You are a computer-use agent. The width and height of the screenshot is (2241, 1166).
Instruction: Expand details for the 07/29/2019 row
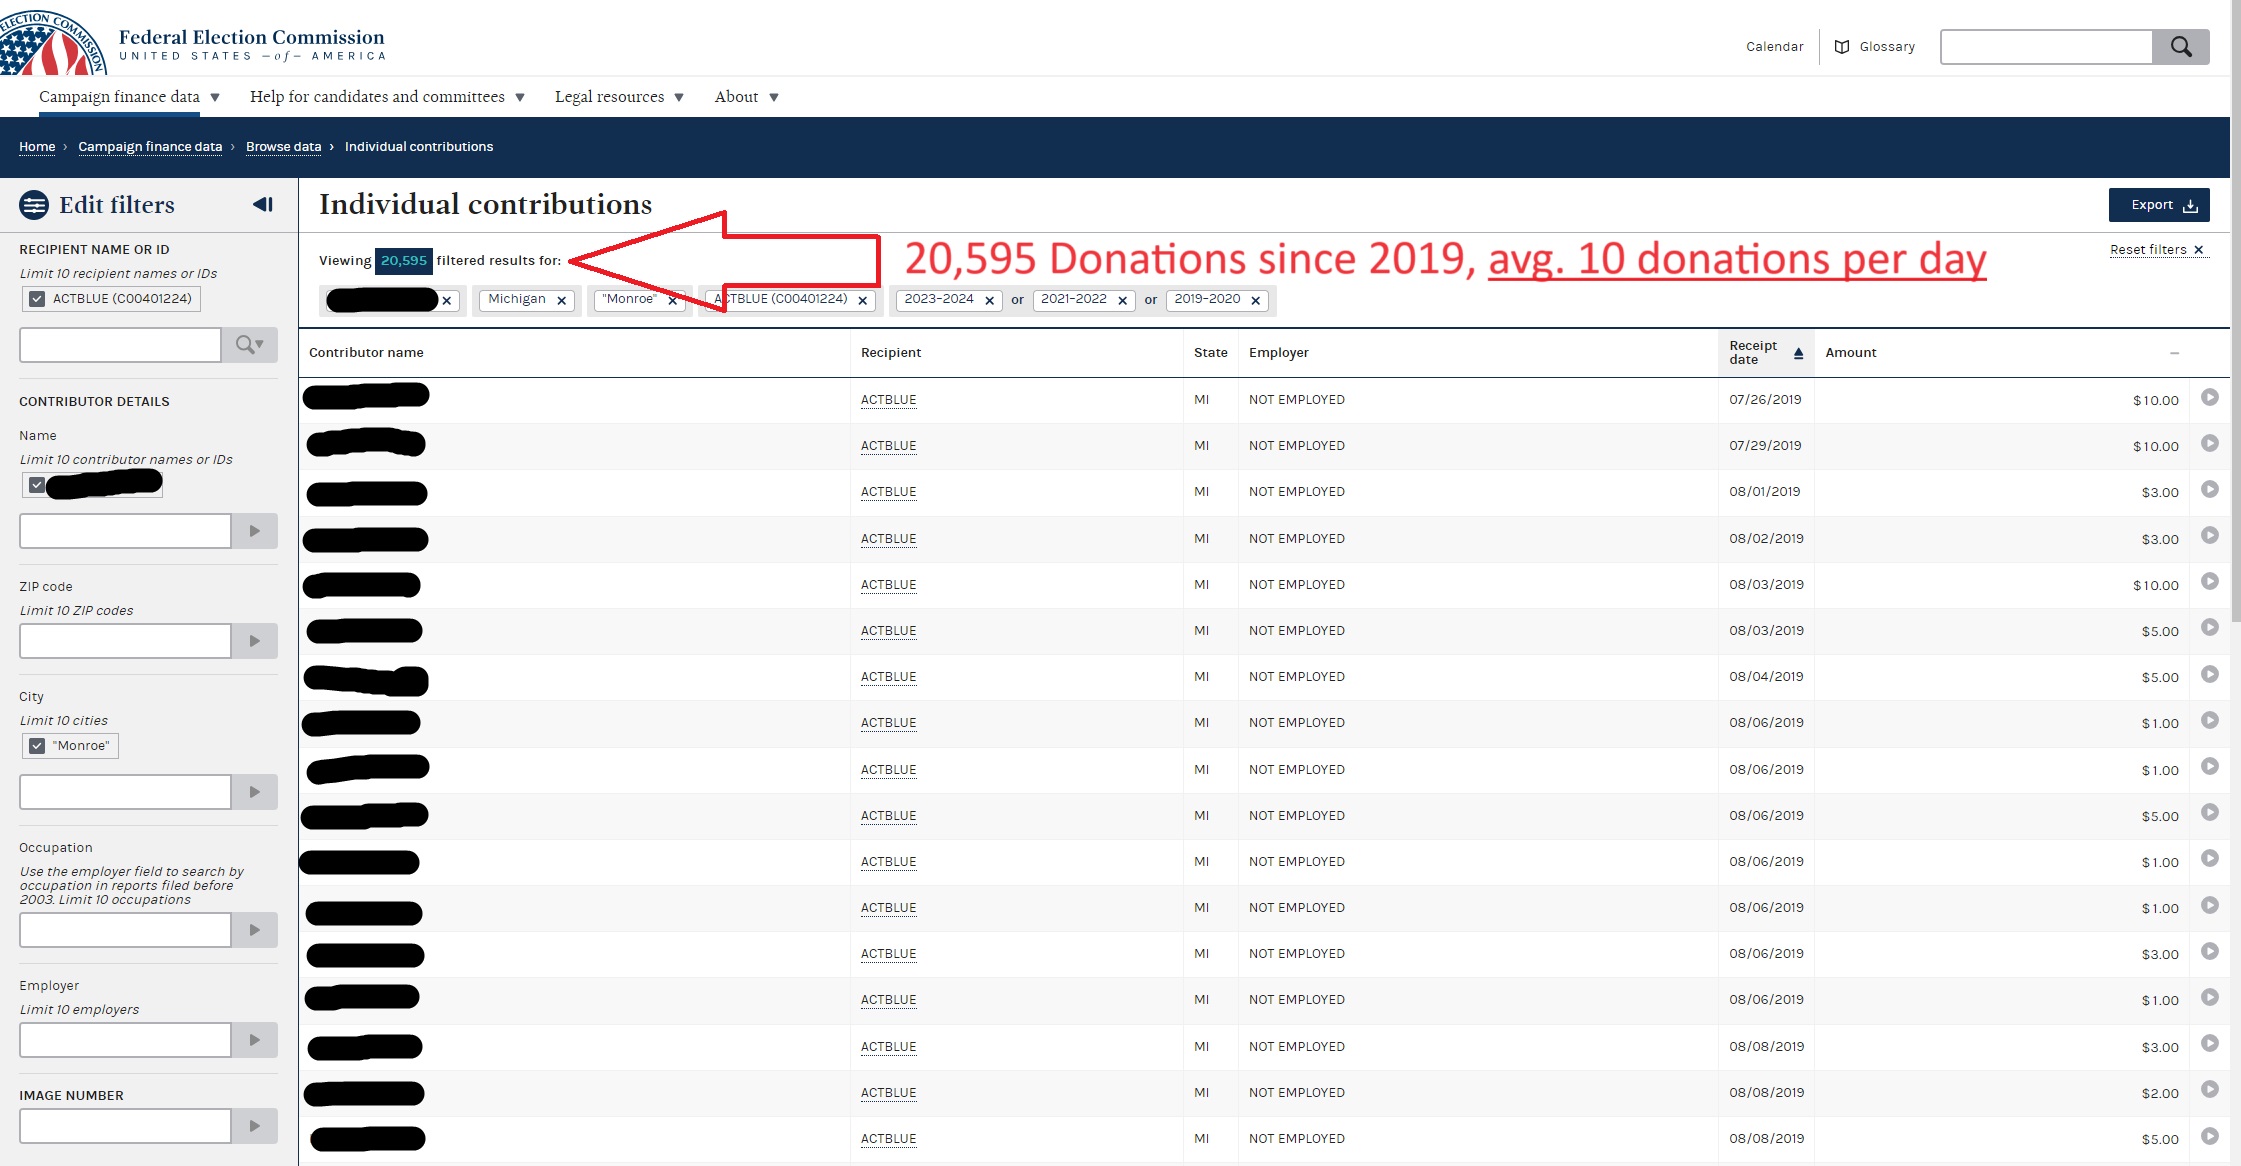pyautogui.click(x=2210, y=444)
